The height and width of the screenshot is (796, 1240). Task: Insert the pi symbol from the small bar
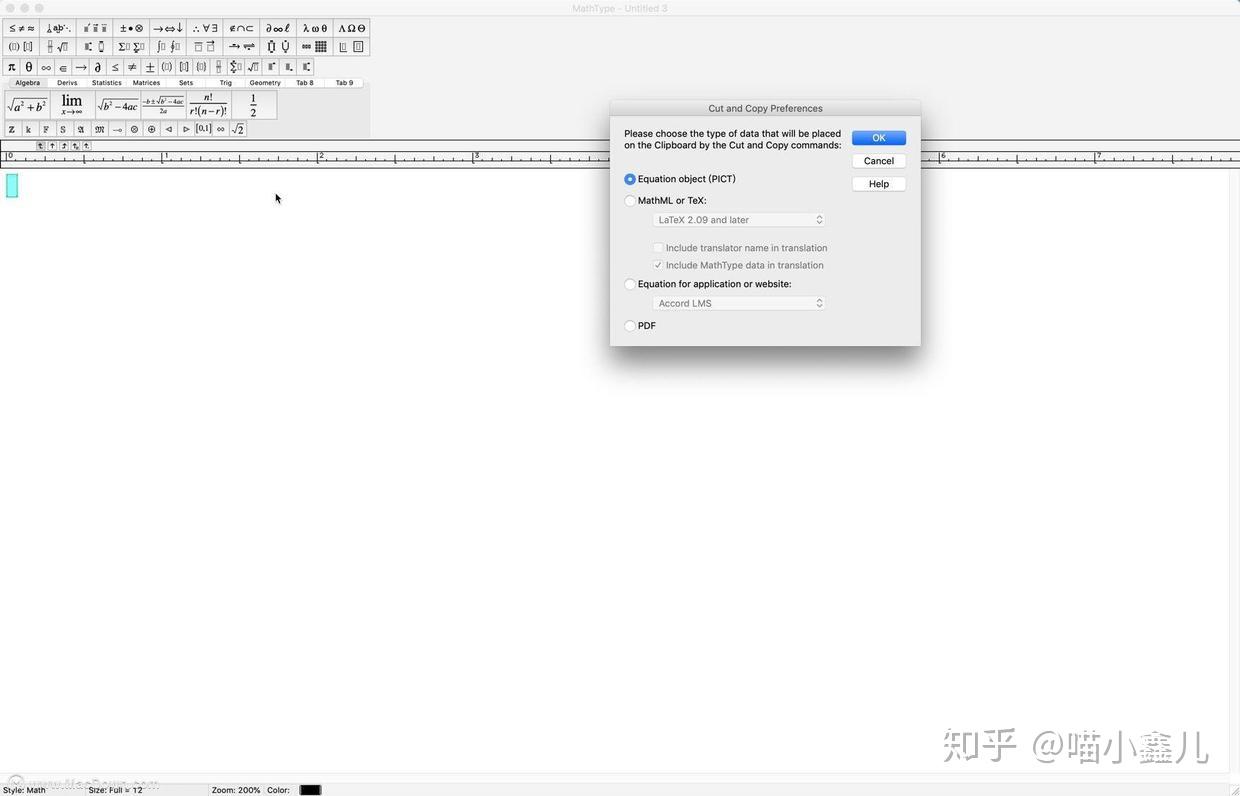tap(11, 67)
